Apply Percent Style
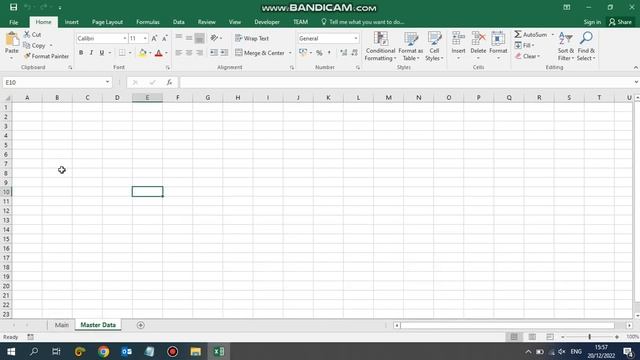 point(319,53)
